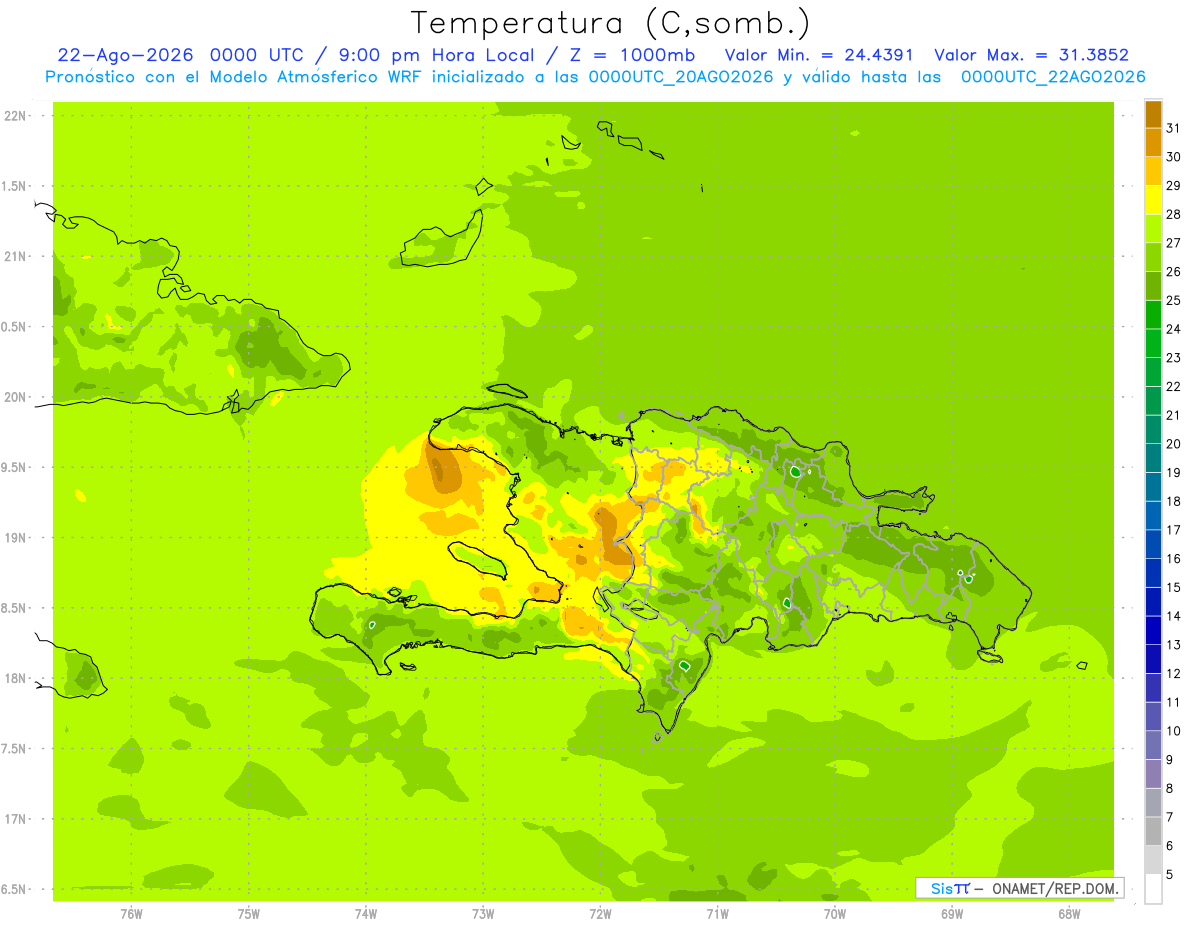The height and width of the screenshot is (927, 1200).
Task: Click the '71W' longitude label
Action: [717, 914]
